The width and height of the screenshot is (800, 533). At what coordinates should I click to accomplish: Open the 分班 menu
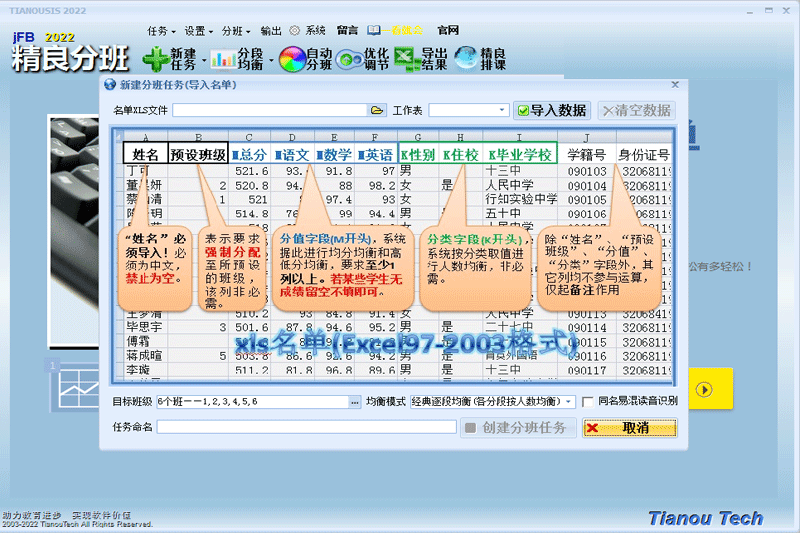pos(236,31)
